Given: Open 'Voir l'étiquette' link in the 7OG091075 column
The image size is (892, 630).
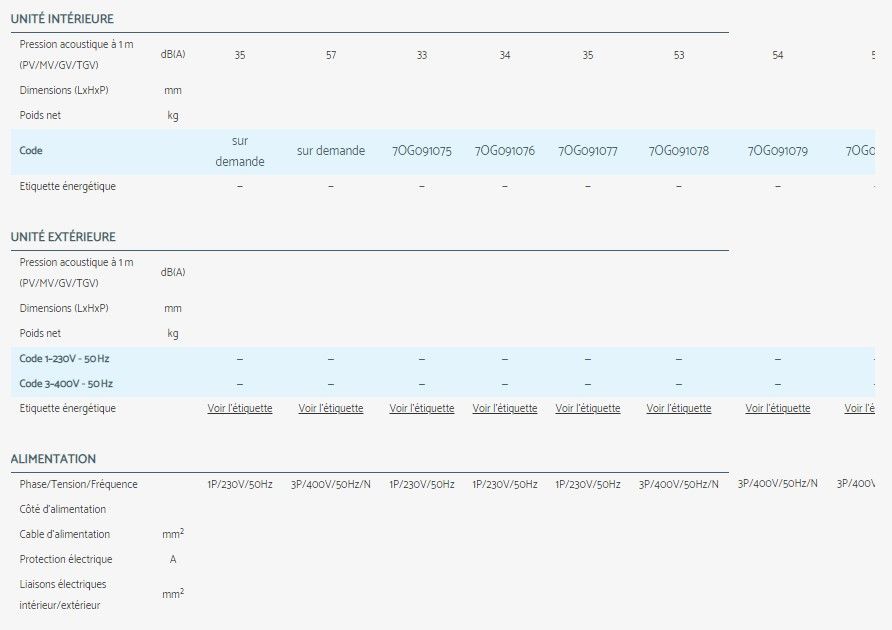Looking at the screenshot, I should [421, 408].
